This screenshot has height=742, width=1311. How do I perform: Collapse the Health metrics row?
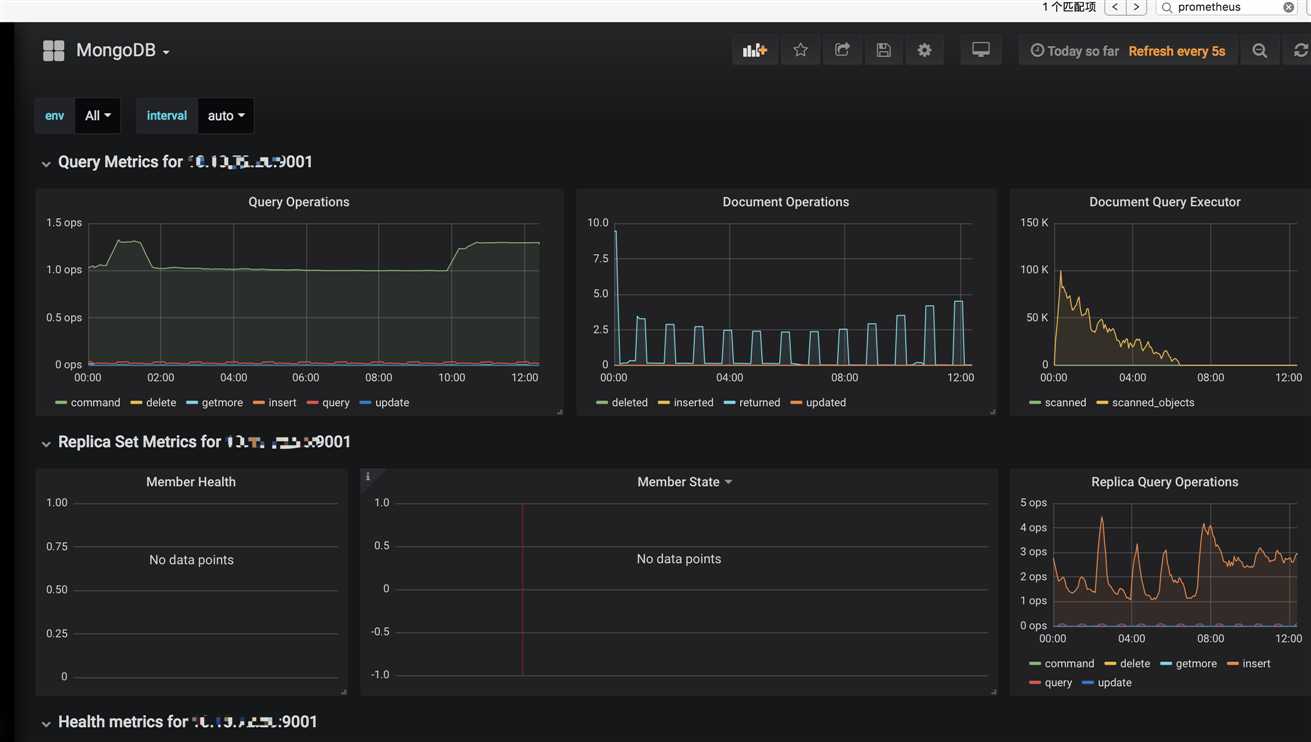coord(45,723)
